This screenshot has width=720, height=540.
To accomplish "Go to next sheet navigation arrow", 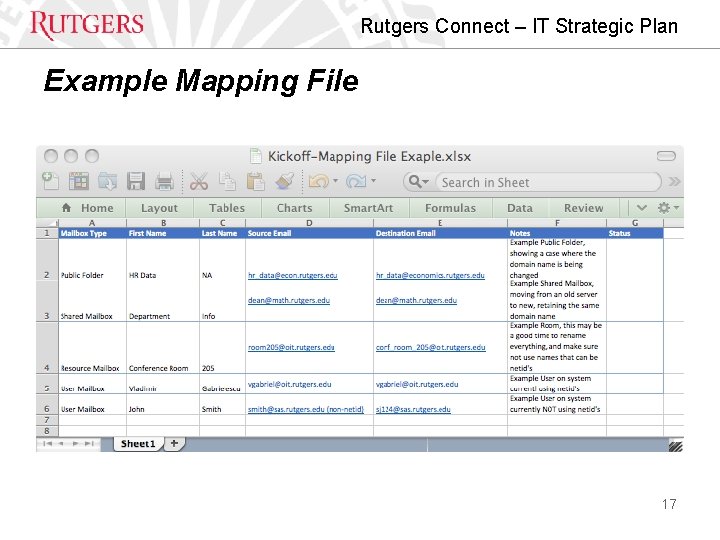I will coord(75,444).
